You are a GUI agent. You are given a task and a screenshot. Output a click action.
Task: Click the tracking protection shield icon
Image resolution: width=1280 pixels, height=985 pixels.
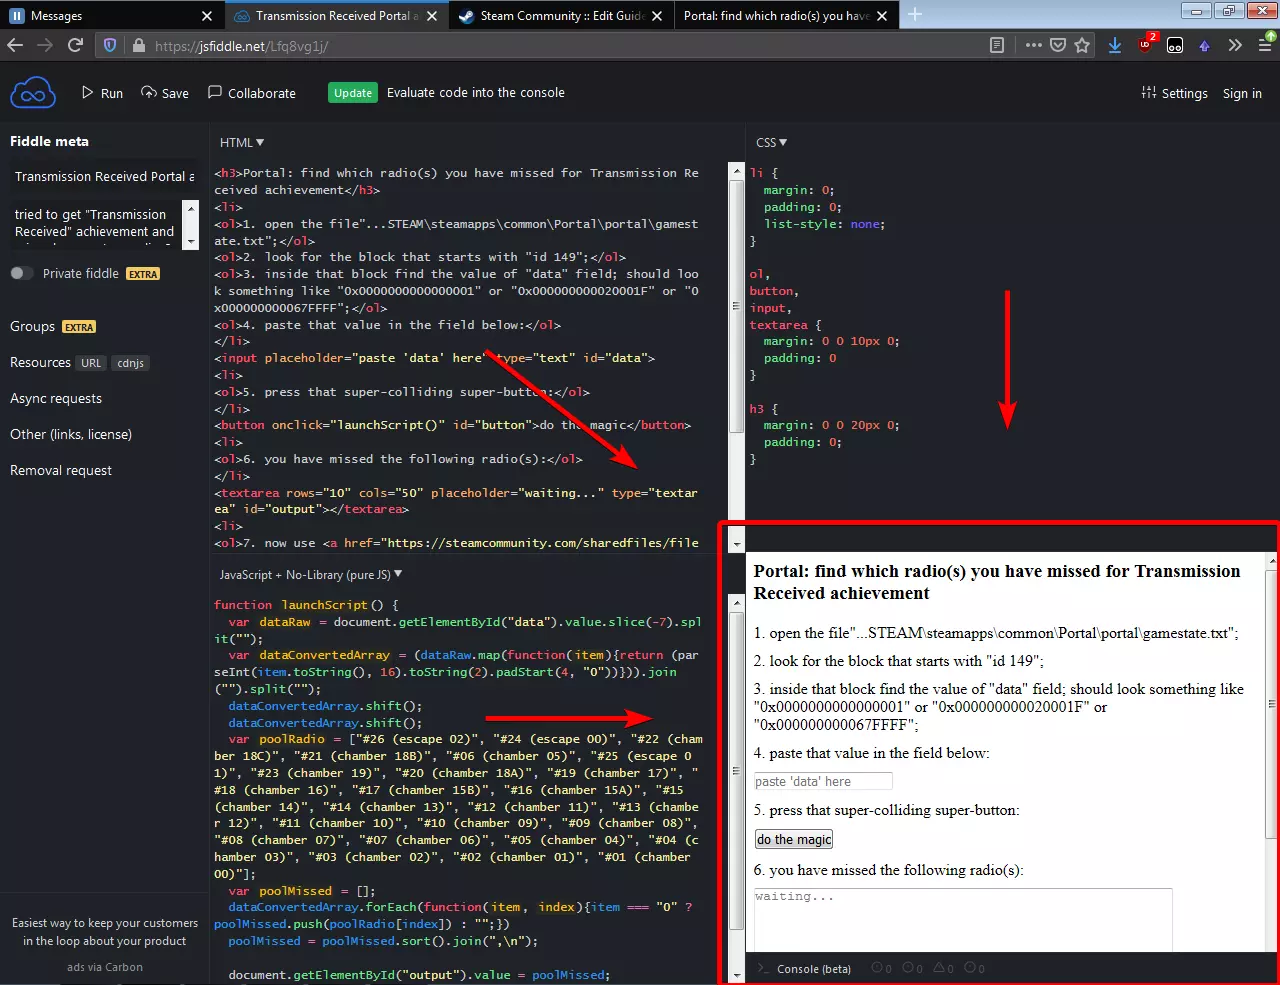click(x=110, y=45)
